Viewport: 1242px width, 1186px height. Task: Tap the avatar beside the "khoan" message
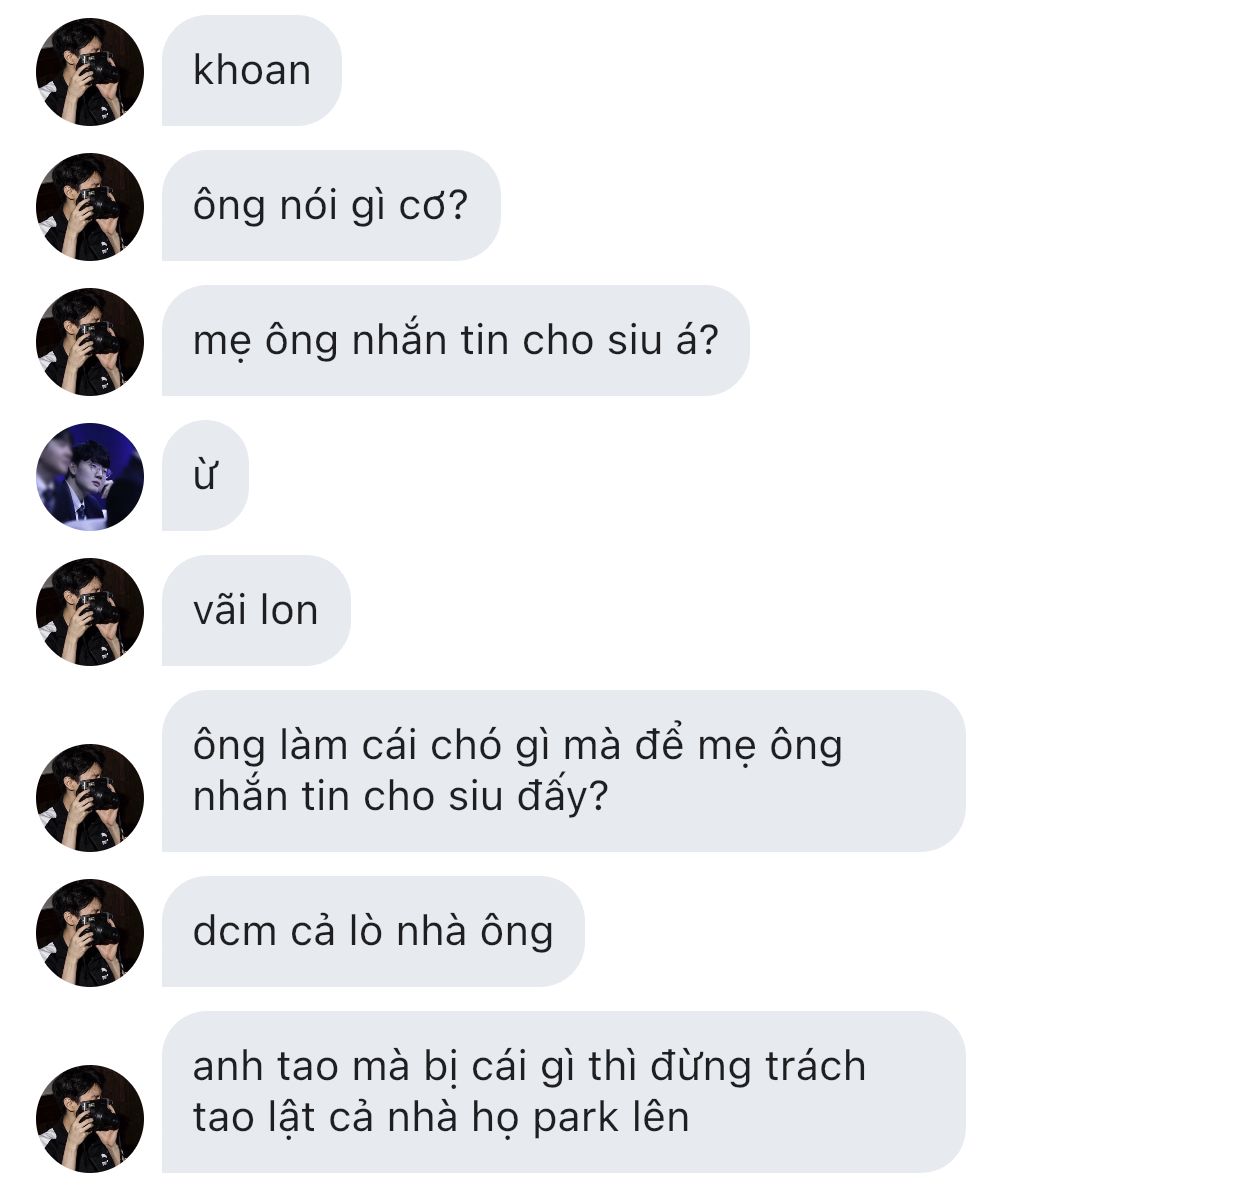[x=90, y=72]
